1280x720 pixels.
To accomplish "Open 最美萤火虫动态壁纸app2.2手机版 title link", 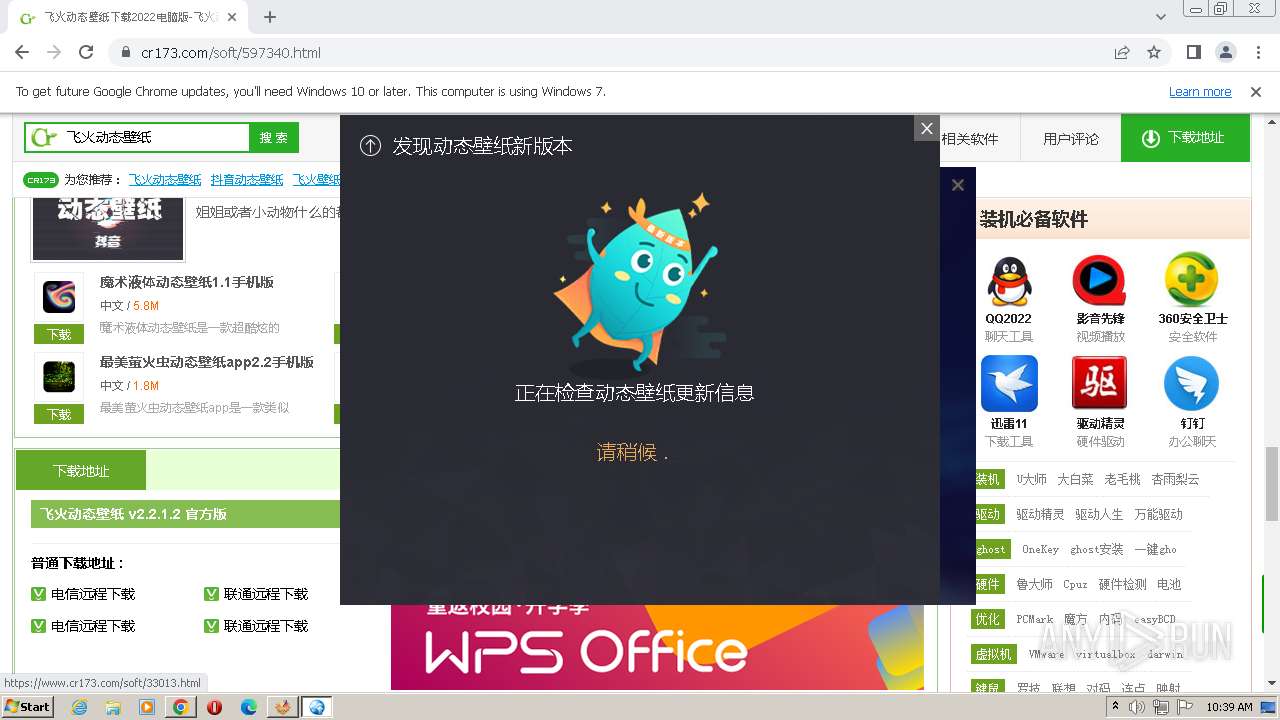I will 207,362.
